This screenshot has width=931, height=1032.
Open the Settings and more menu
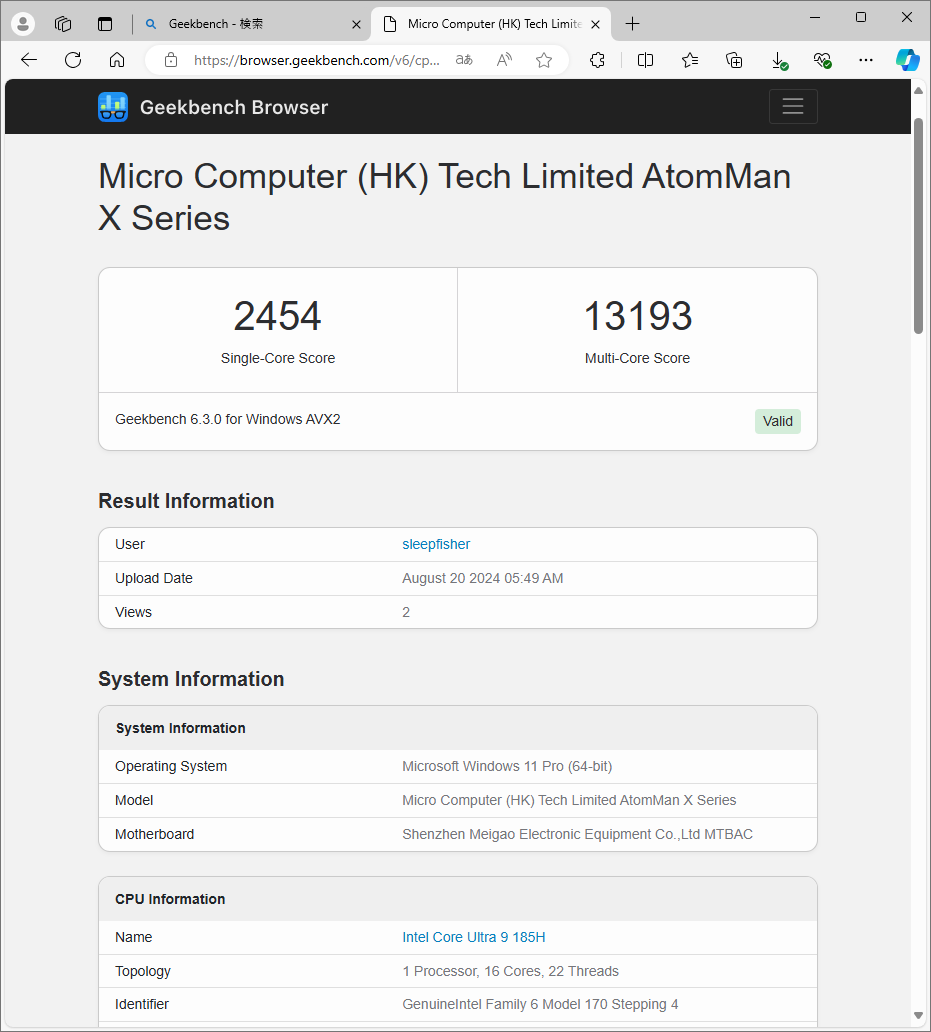[x=866, y=60]
